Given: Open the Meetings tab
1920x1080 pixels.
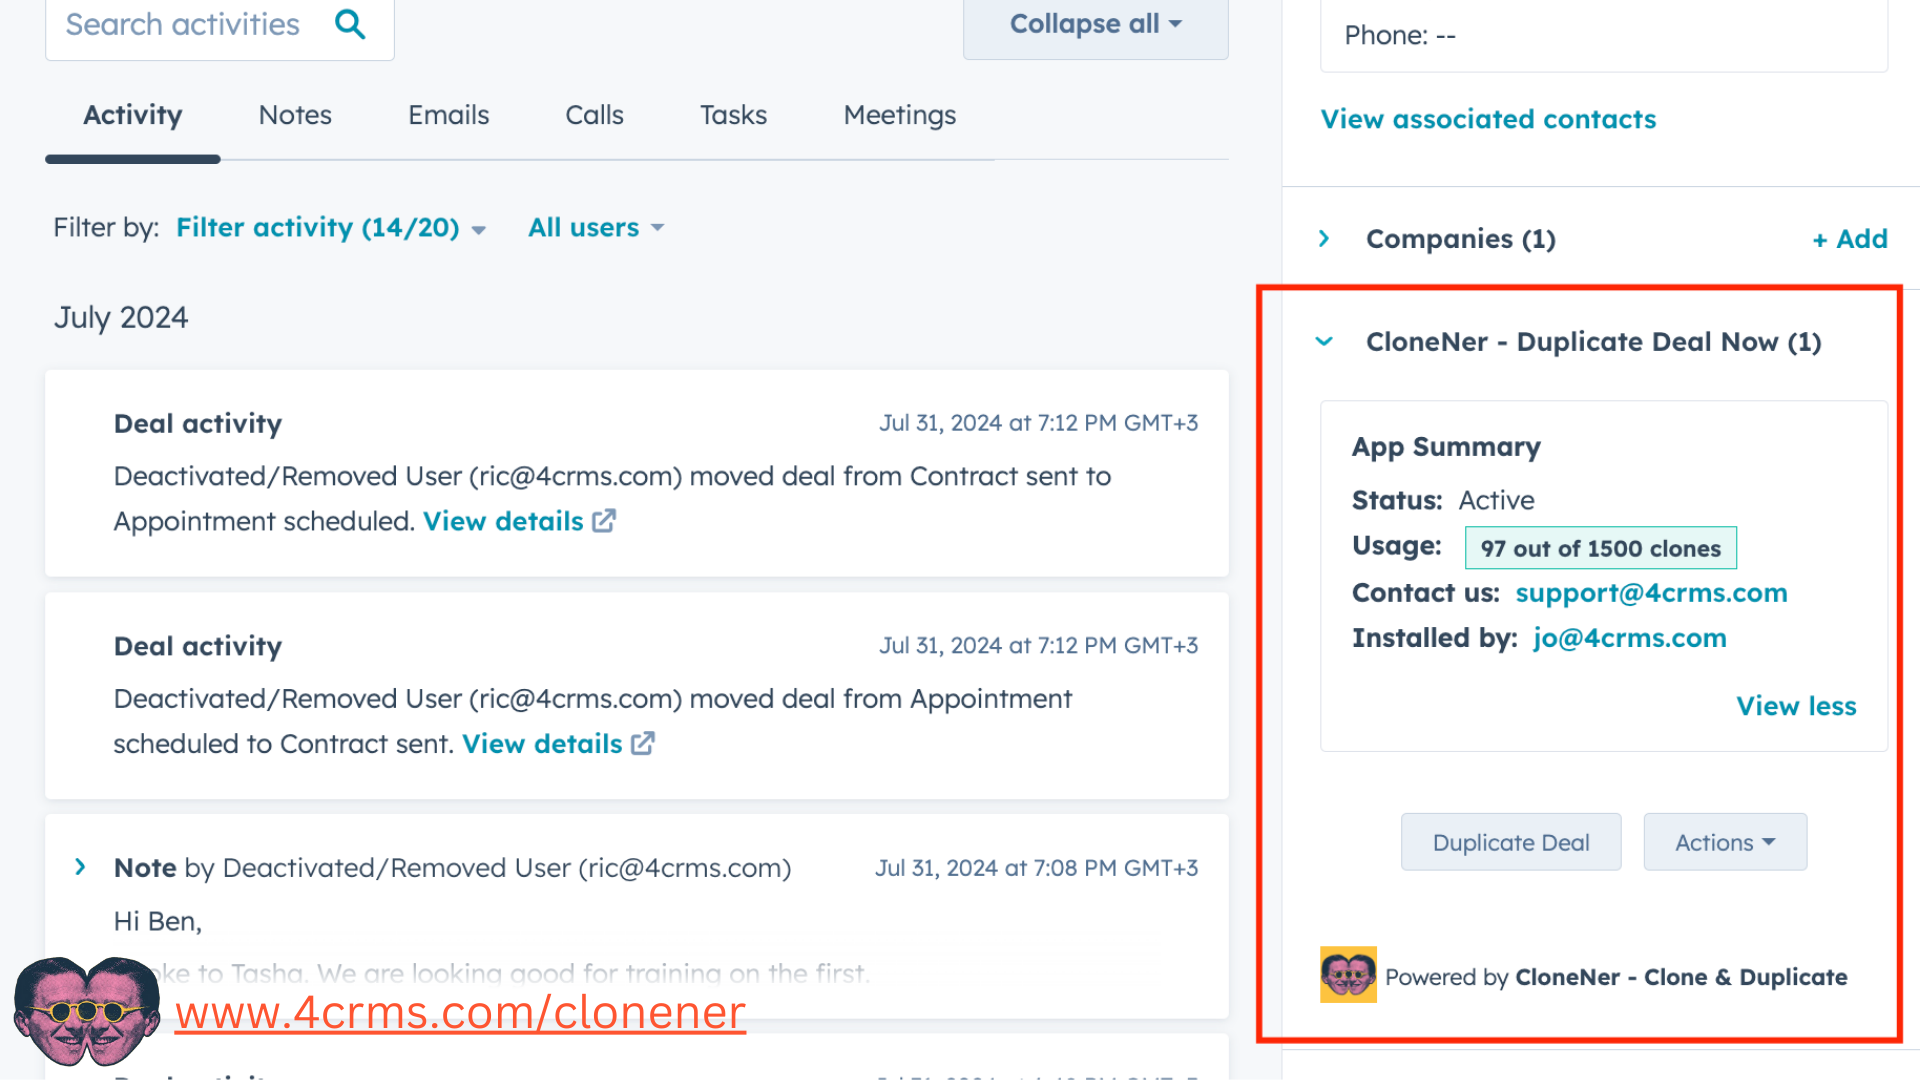Looking at the screenshot, I should (x=899, y=115).
